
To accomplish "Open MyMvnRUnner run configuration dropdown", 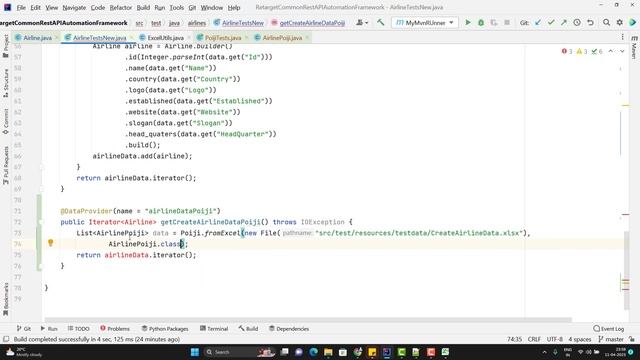I will tap(424, 23).
